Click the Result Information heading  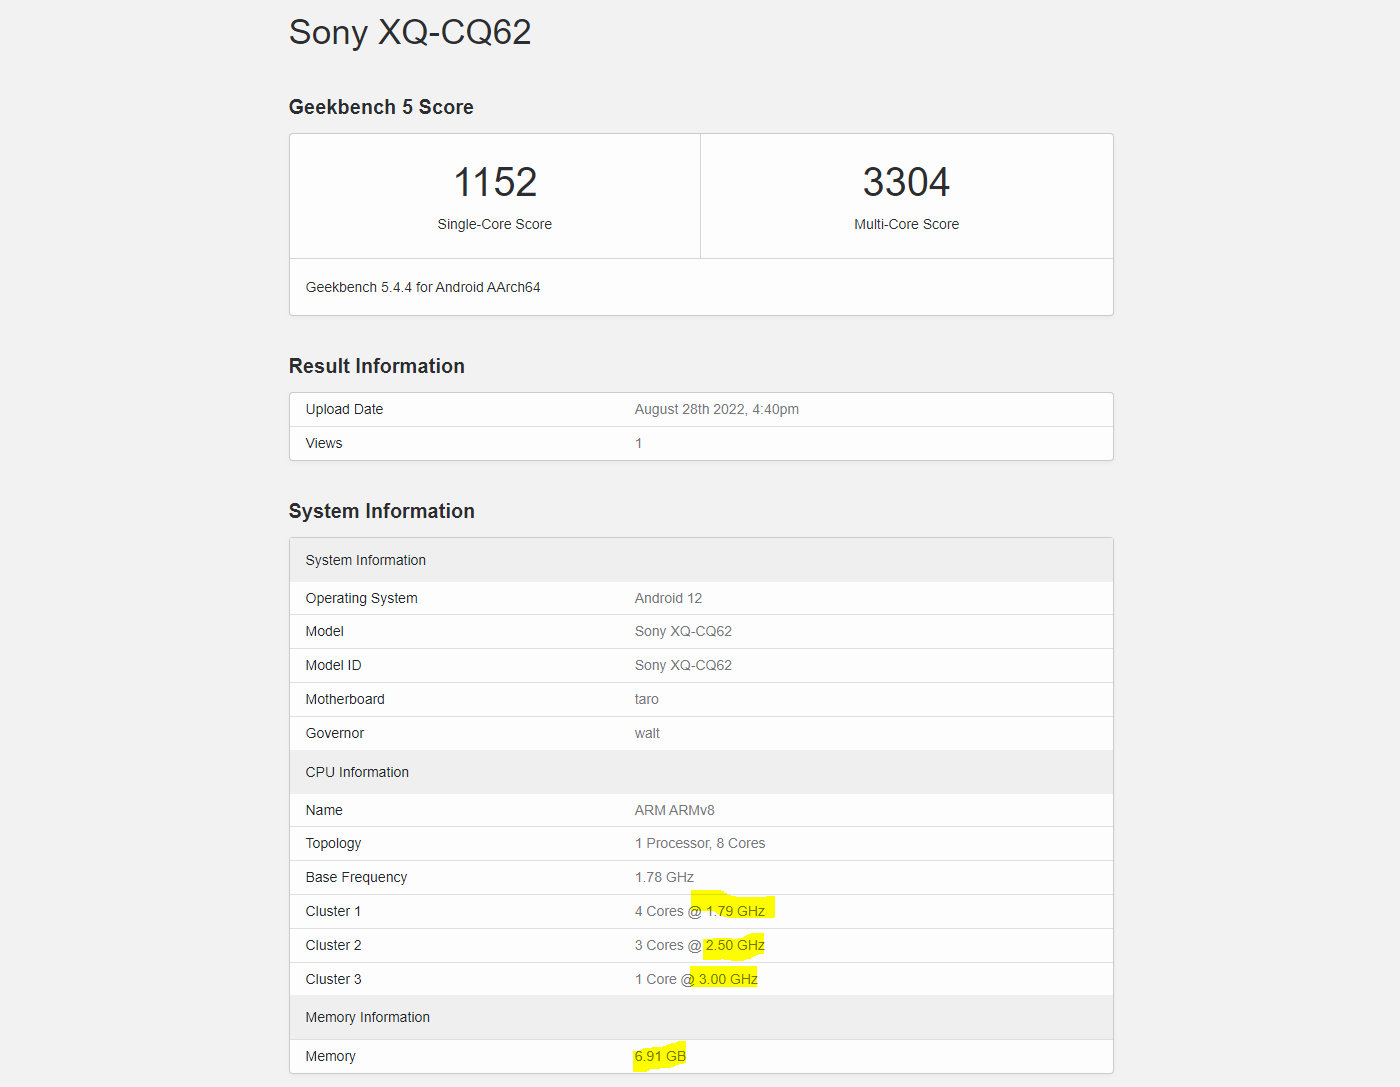pos(376,366)
